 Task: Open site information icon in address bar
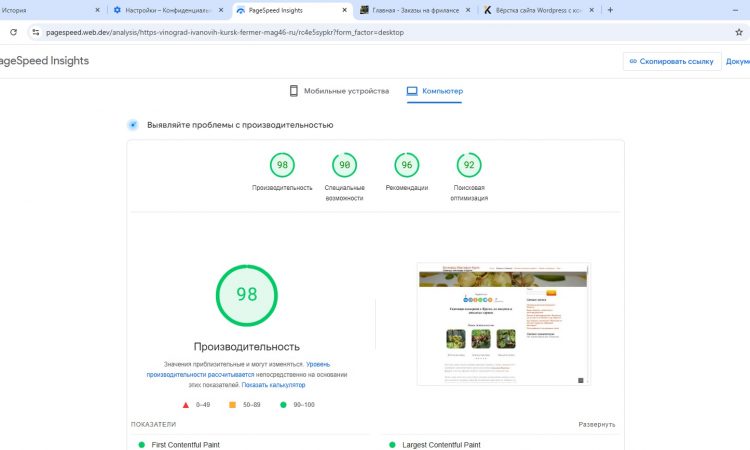click(x=35, y=32)
